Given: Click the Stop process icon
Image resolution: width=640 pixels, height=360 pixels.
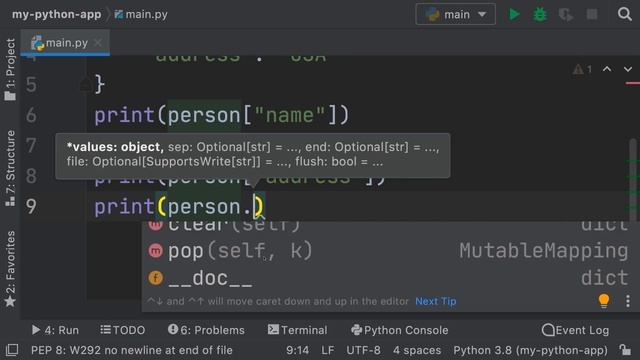Looking at the screenshot, I should pyautogui.click(x=592, y=14).
